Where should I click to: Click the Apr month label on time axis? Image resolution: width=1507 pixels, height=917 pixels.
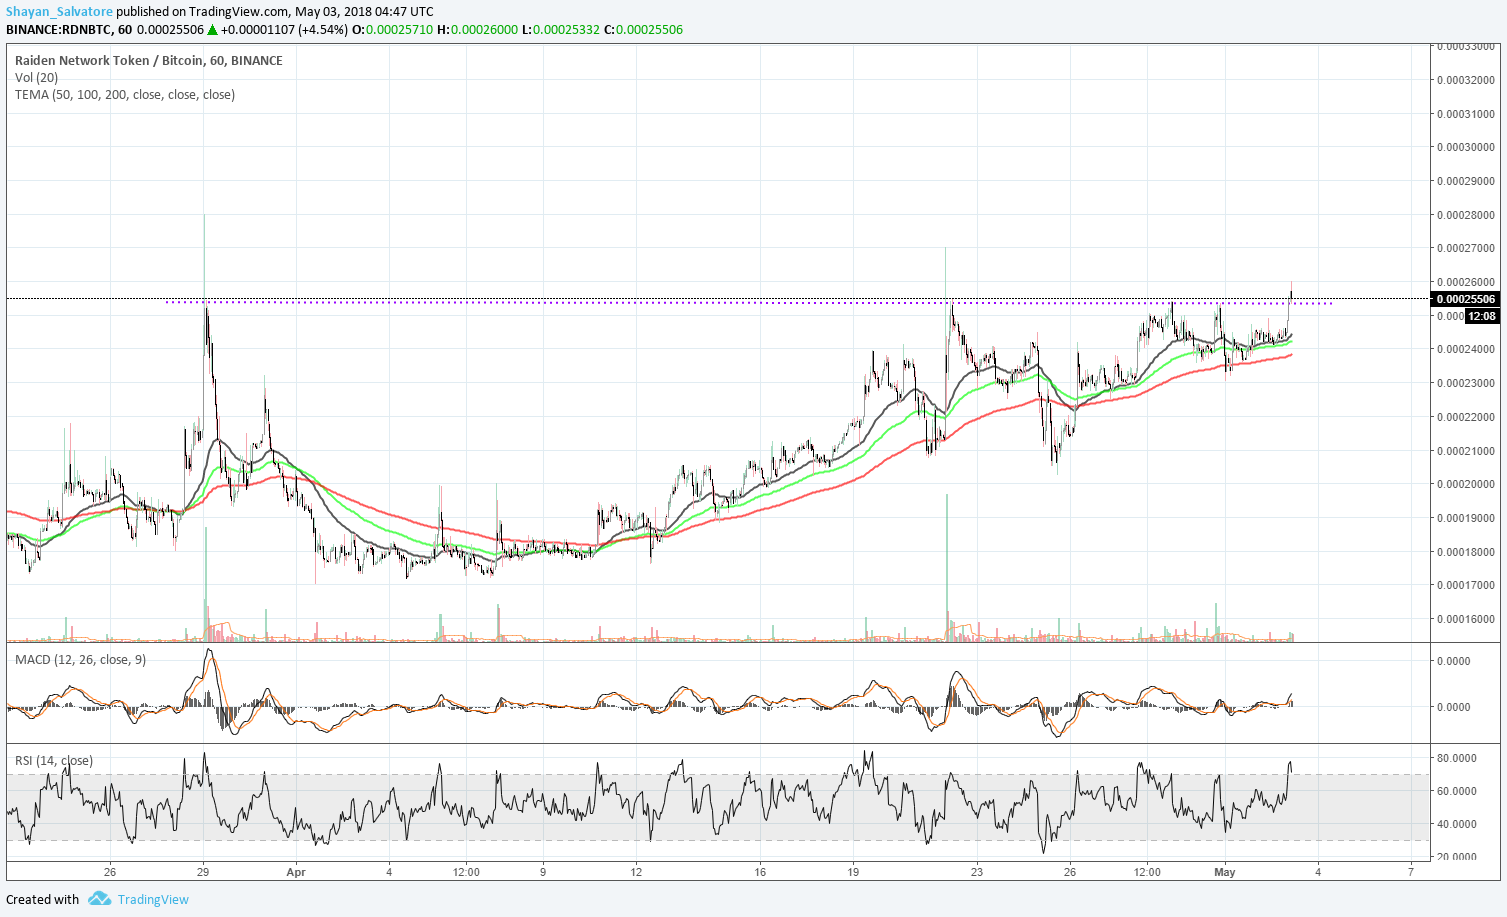296,872
